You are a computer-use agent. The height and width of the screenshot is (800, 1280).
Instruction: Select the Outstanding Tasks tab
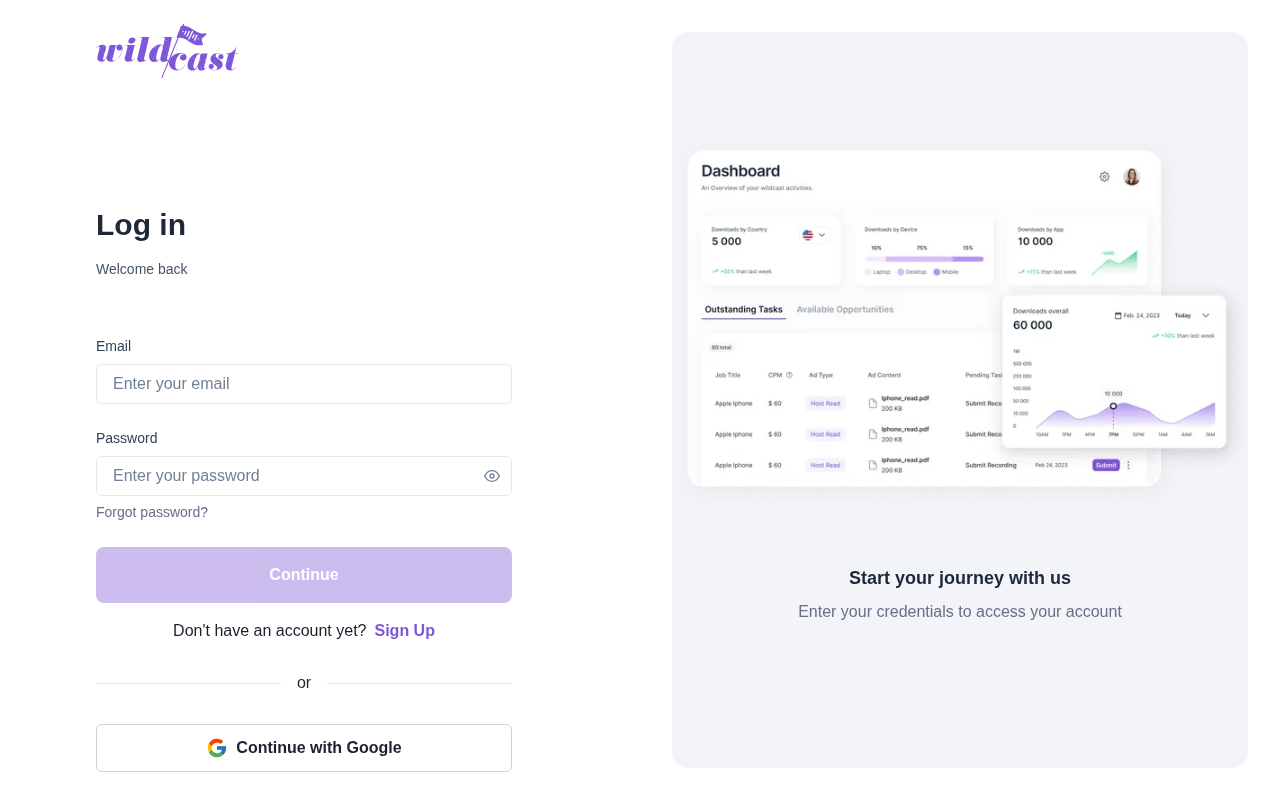click(x=743, y=310)
